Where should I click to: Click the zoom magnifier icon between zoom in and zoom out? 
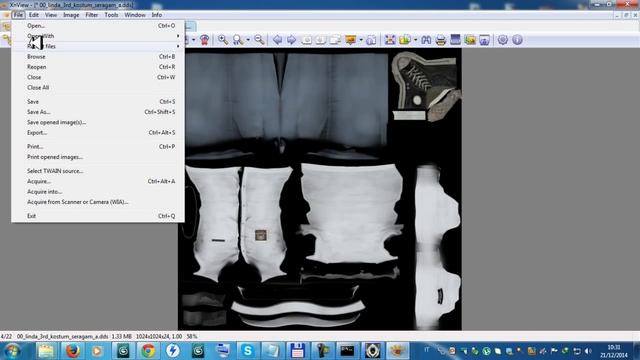tap(238, 40)
